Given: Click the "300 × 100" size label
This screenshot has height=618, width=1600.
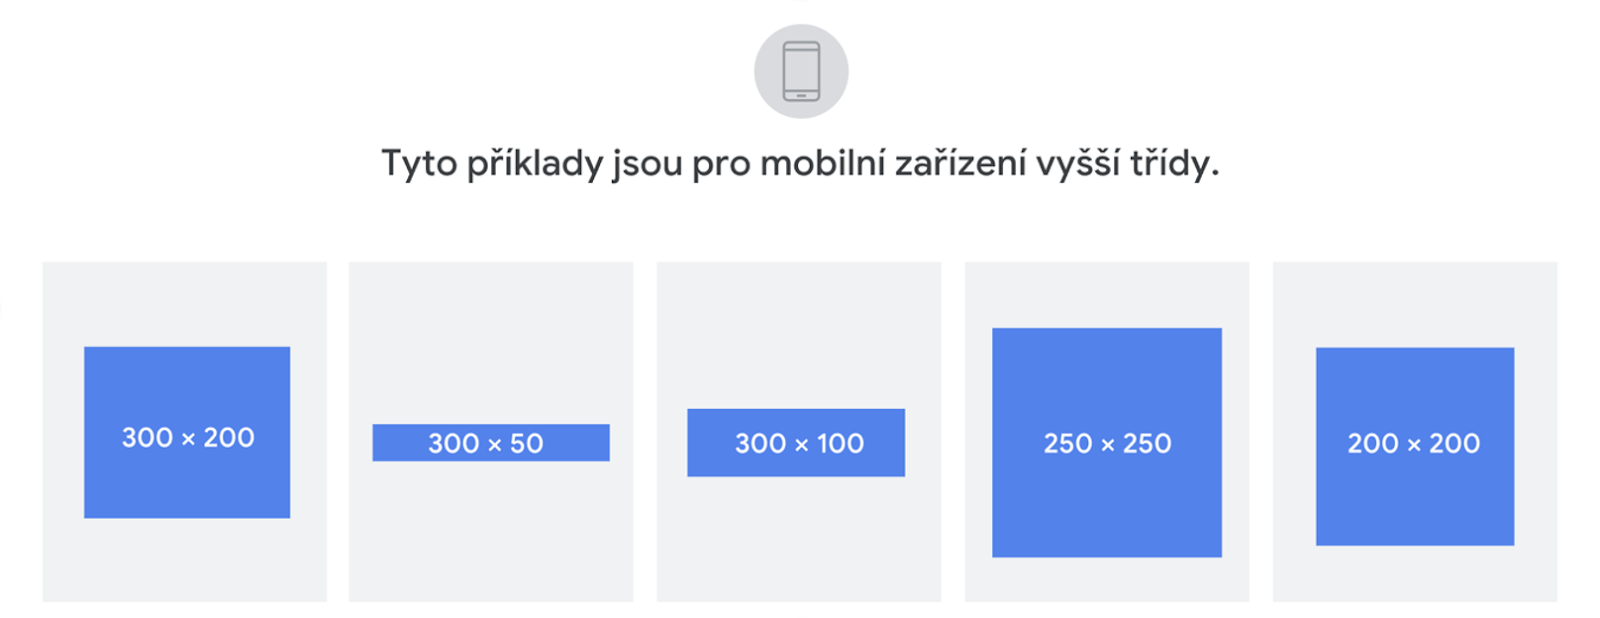Looking at the screenshot, I should tap(799, 443).
